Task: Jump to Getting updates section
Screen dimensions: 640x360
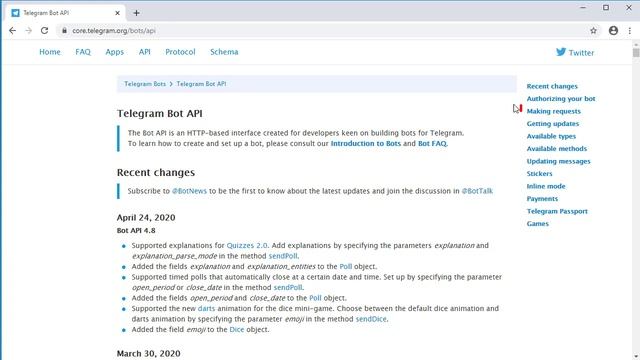Action: click(553, 124)
